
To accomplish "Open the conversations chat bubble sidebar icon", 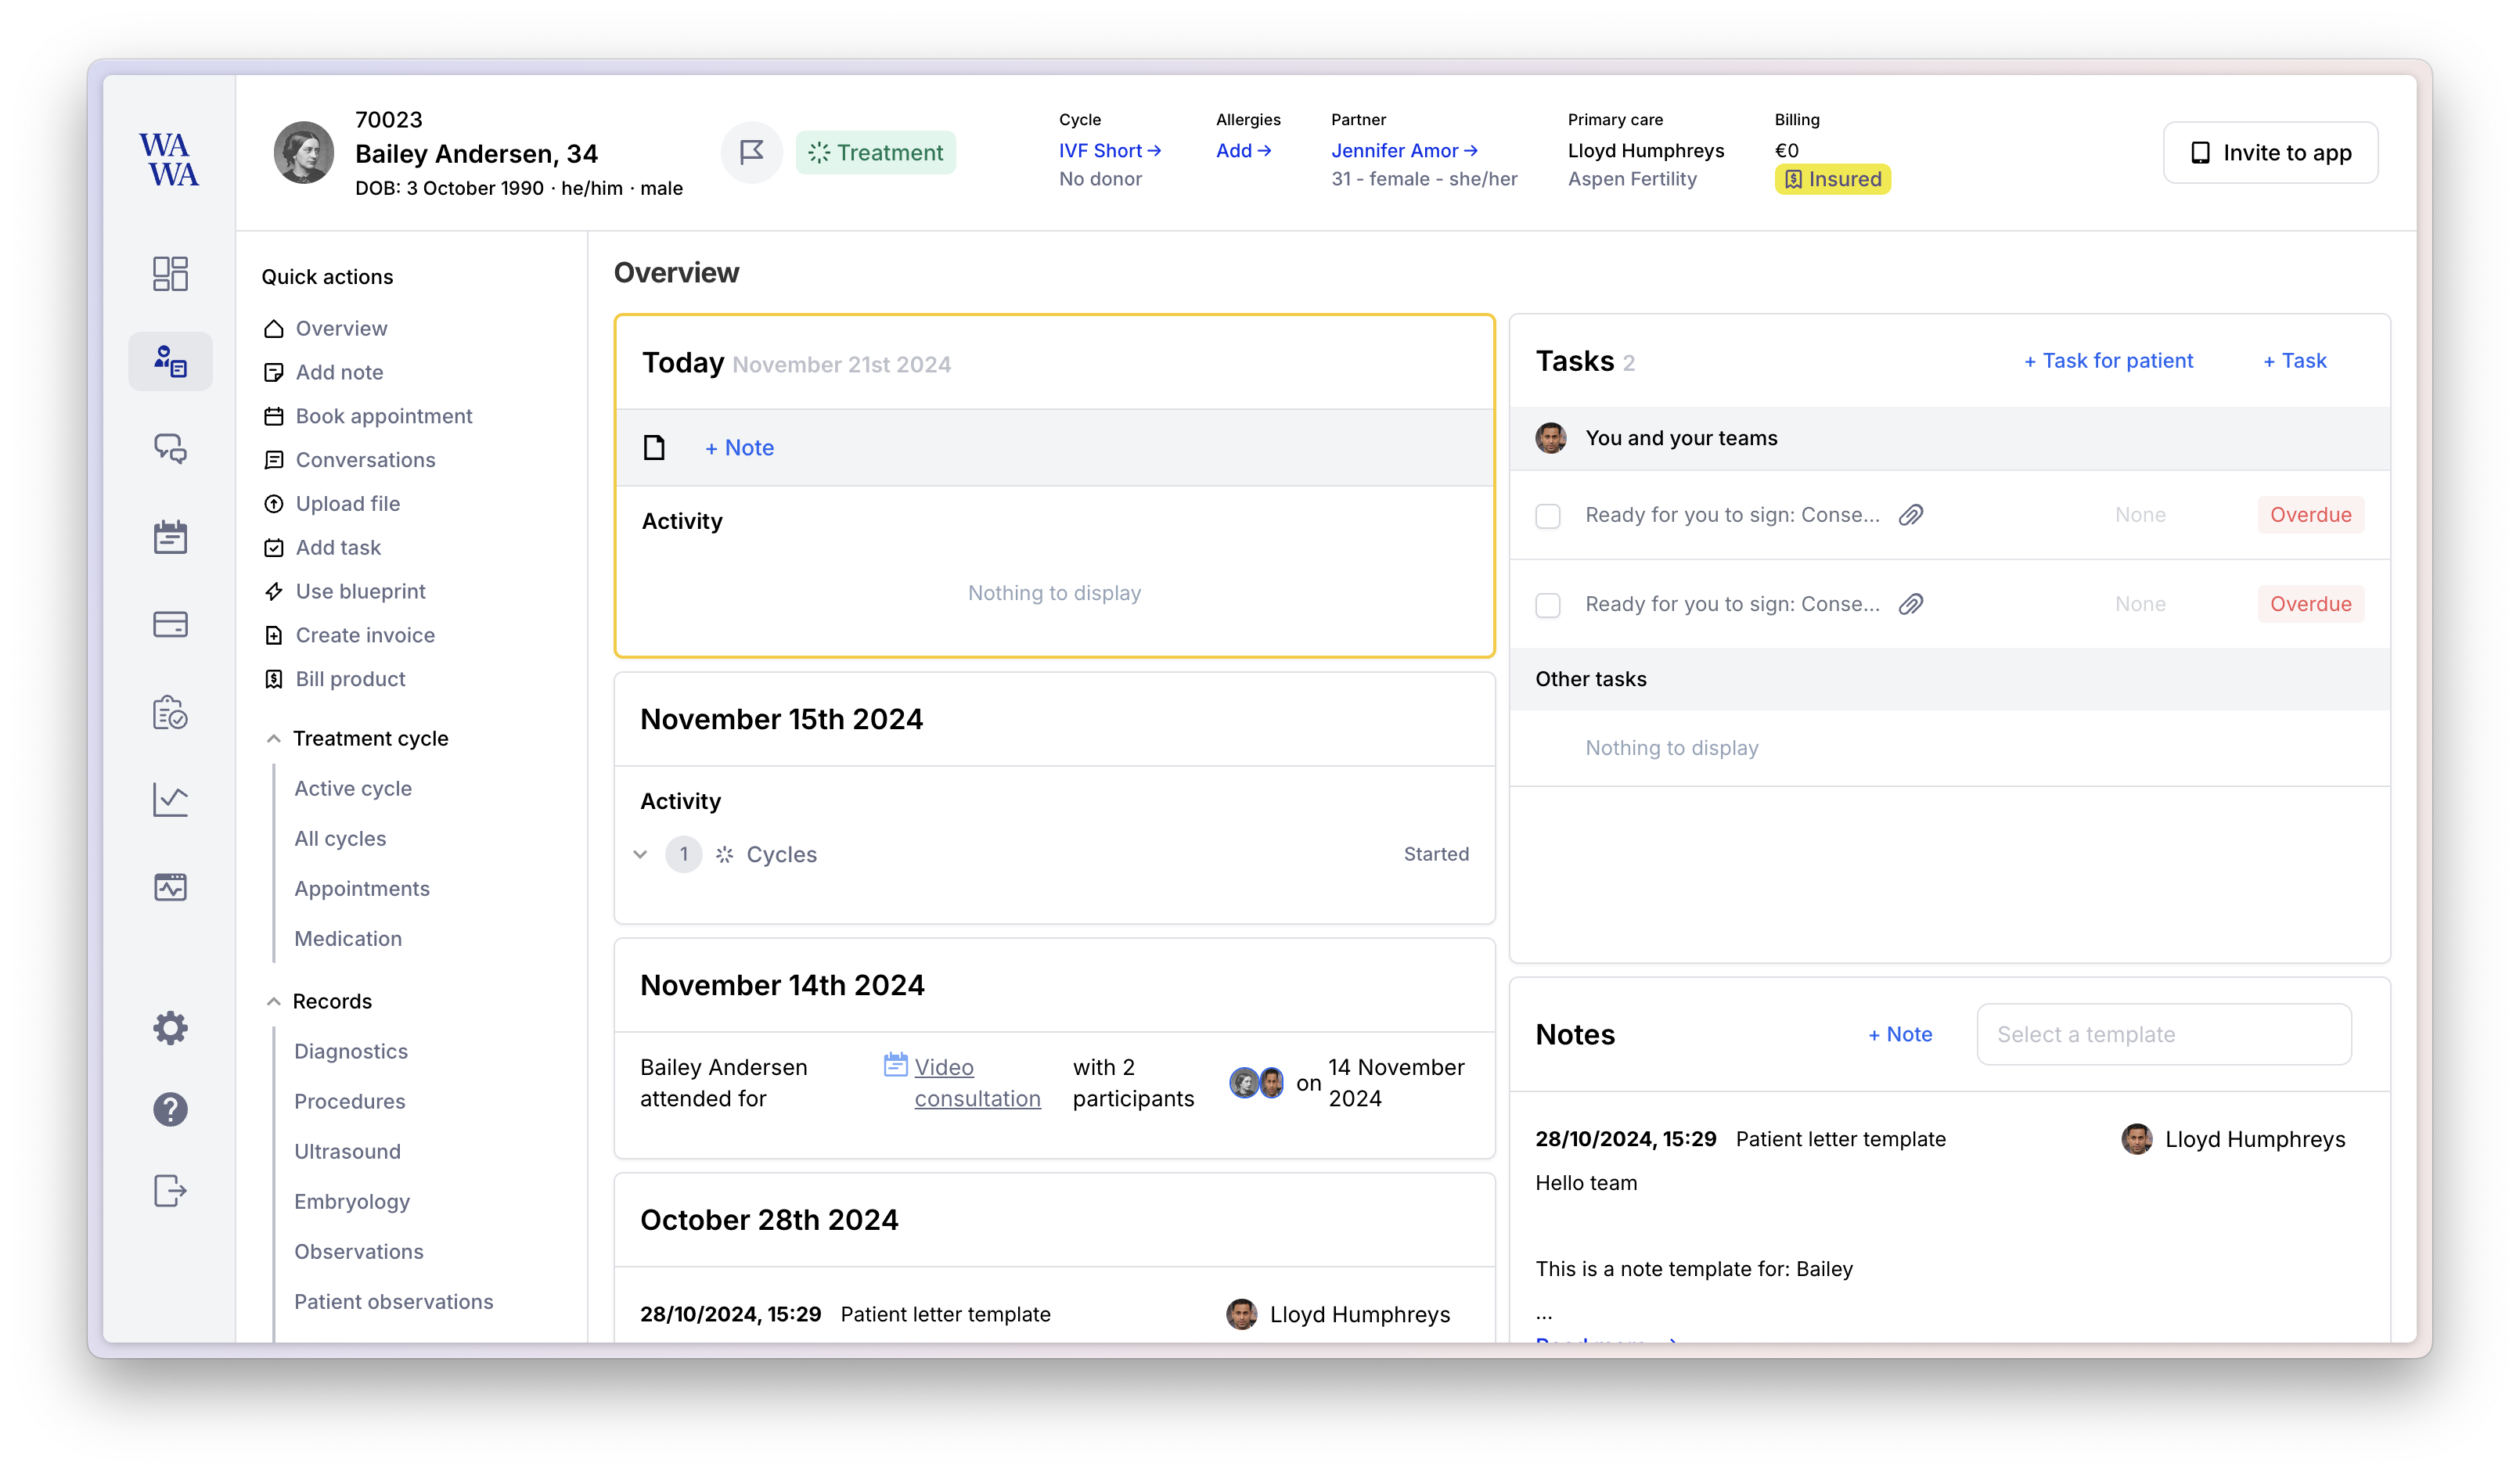I will (170, 449).
